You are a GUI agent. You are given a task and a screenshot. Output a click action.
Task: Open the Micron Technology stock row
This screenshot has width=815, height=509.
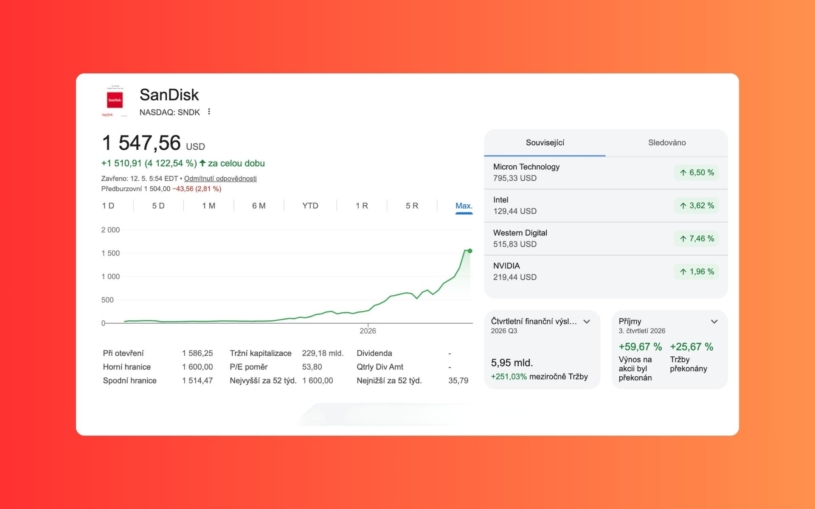click(606, 173)
